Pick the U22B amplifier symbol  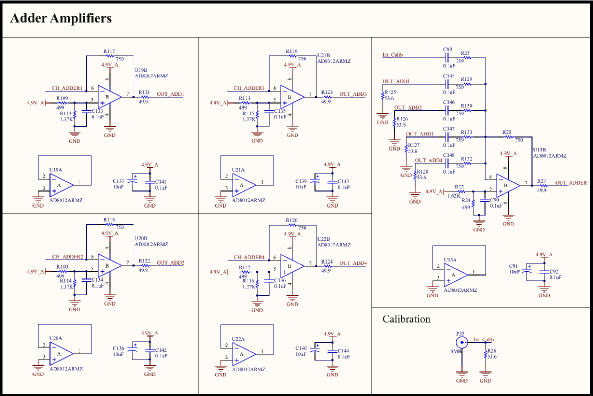click(292, 266)
